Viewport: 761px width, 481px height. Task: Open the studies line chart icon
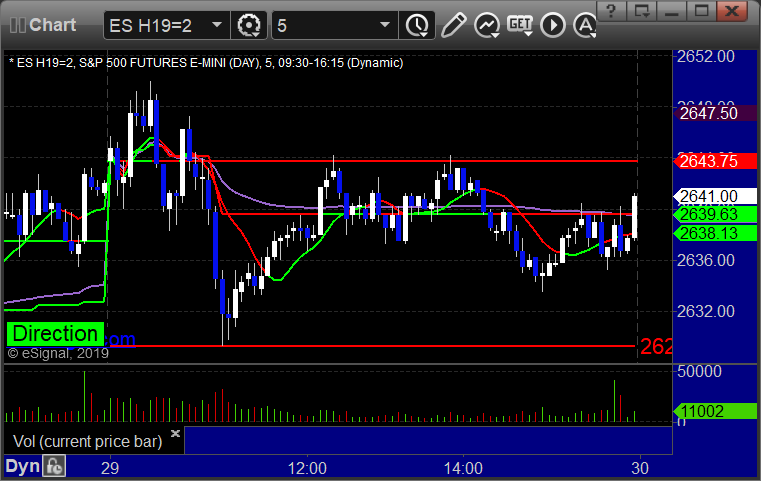click(487, 25)
